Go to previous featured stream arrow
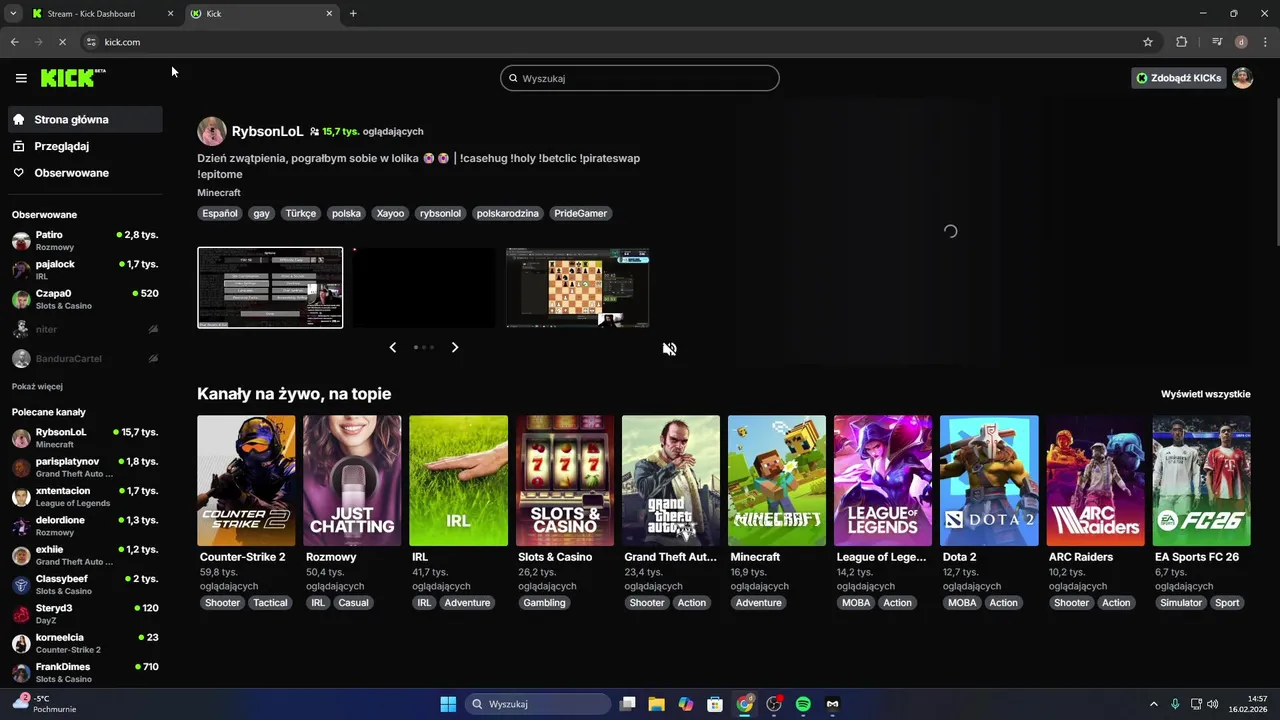Viewport: 1280px width, 720px height. coord(392,347)
